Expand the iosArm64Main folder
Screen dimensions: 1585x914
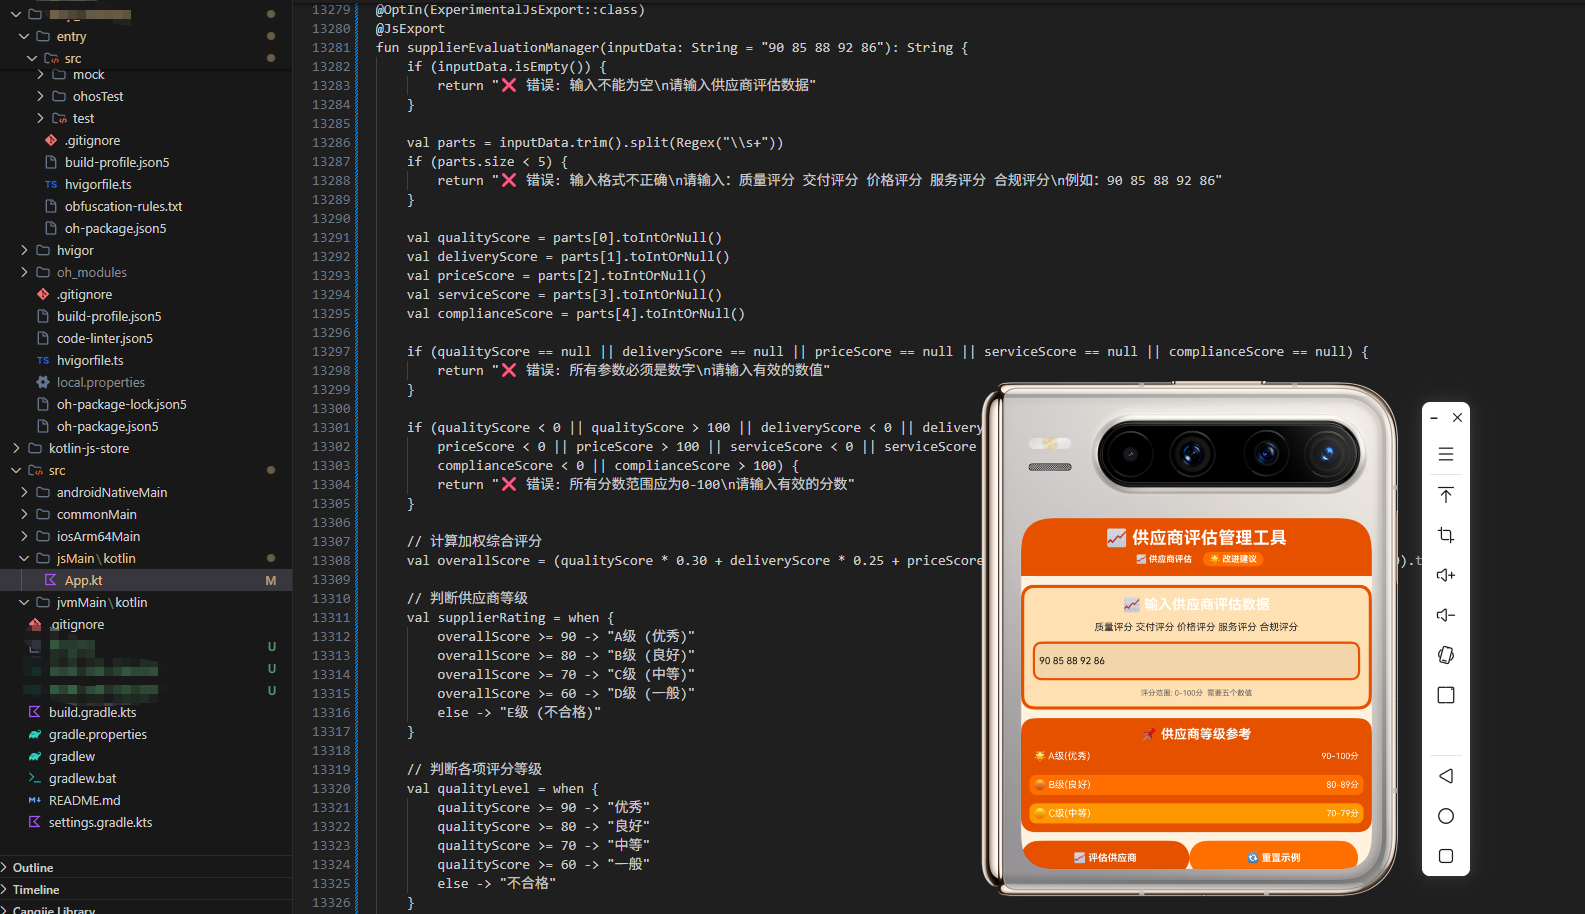coord(24,536)
